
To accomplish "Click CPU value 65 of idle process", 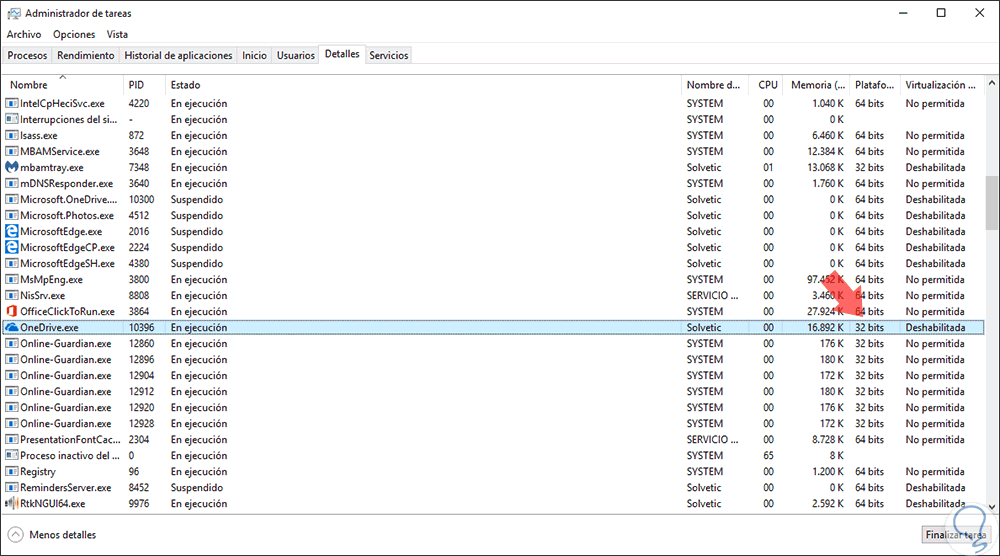I will click(x=768, y=455).
